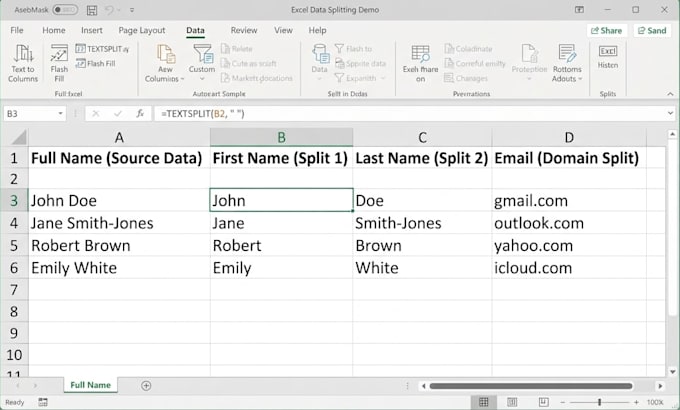Click Markett docations command

(x=257, y=78)
